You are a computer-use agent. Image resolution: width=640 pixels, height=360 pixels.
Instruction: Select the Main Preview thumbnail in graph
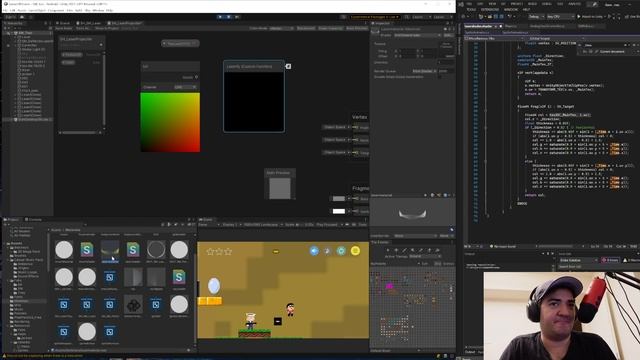(280, 188)
